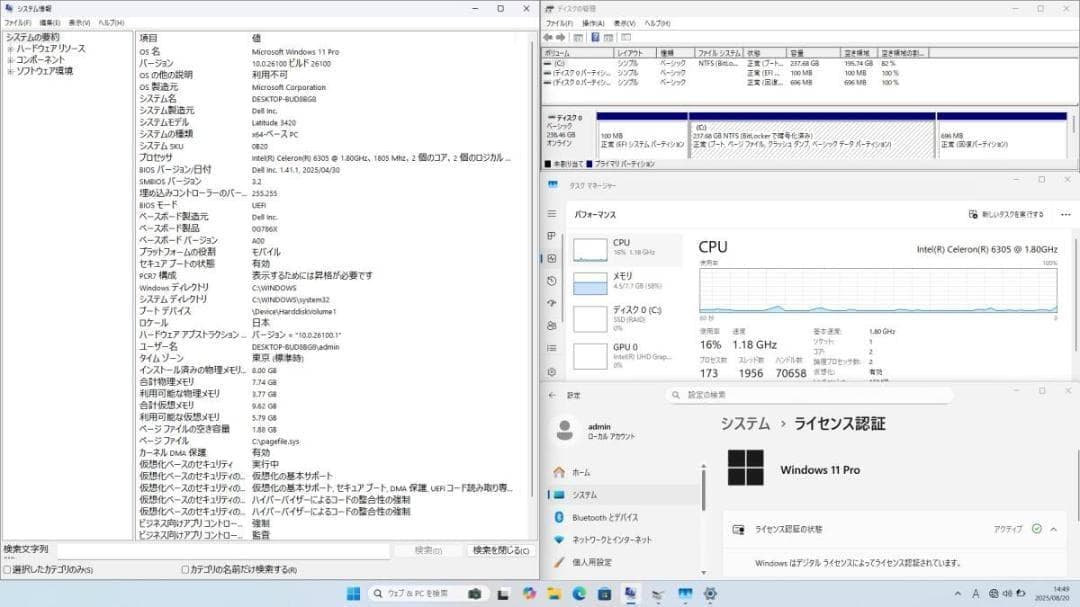The height and width of the screenshot is (607, 1080).
Task: Click the help icon in Disk Management toolbar
Action: [x=596, y=38]
